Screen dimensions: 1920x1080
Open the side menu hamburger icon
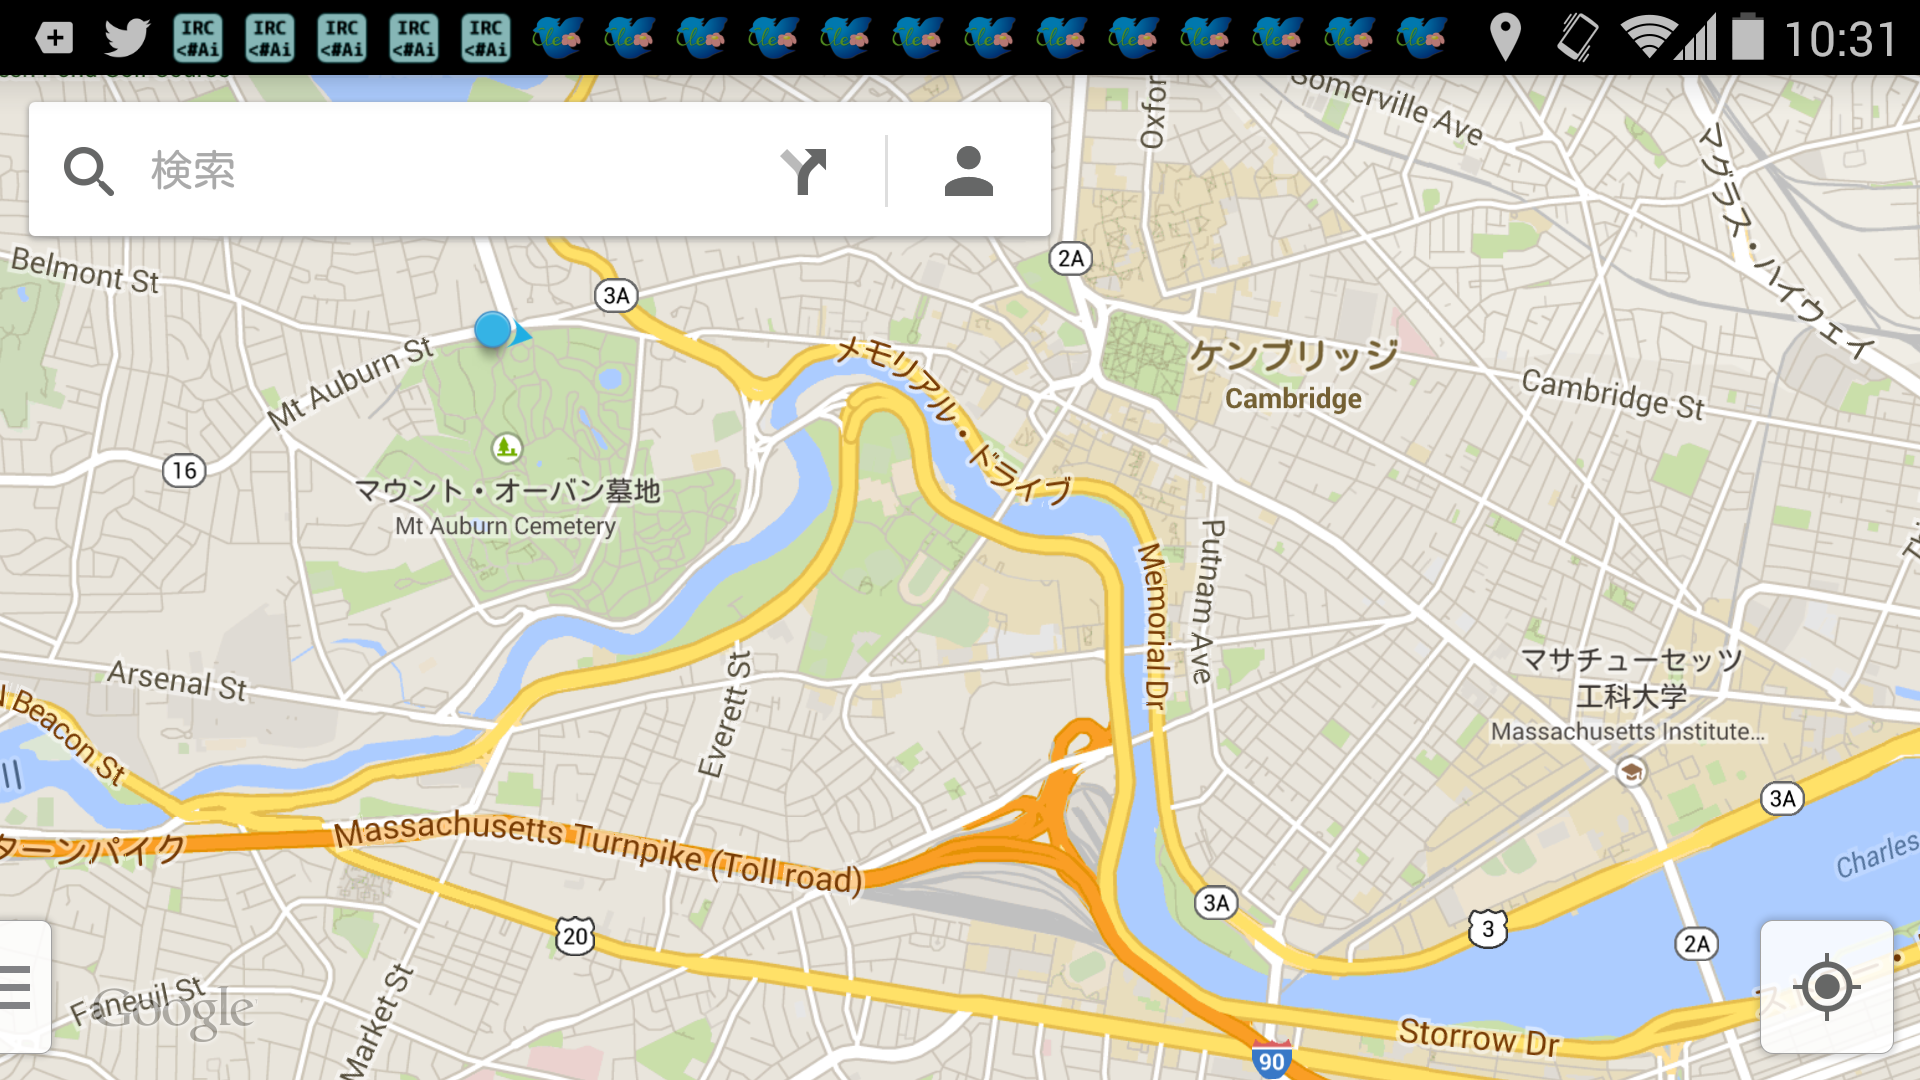pos(18,987)
